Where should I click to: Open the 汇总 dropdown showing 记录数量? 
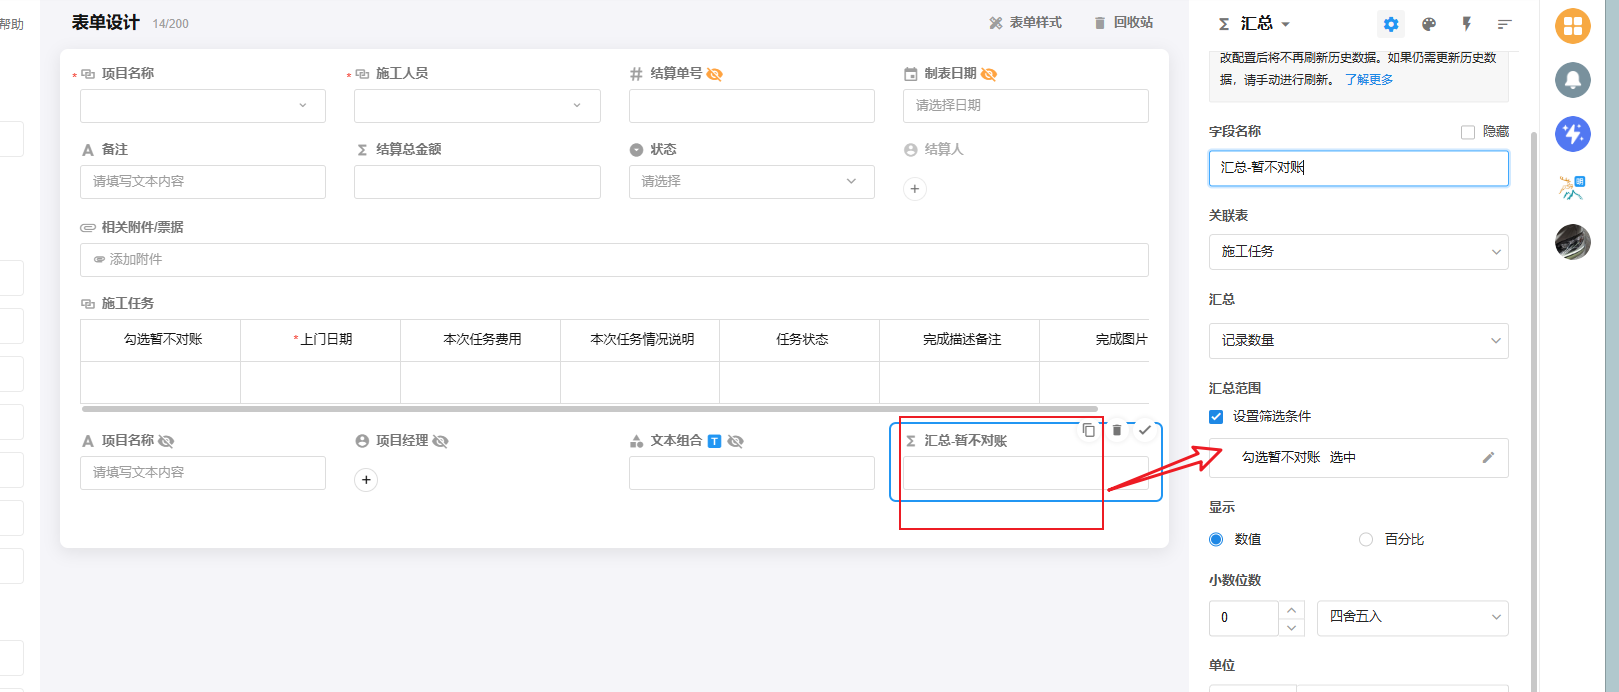tap(1358, 341)
